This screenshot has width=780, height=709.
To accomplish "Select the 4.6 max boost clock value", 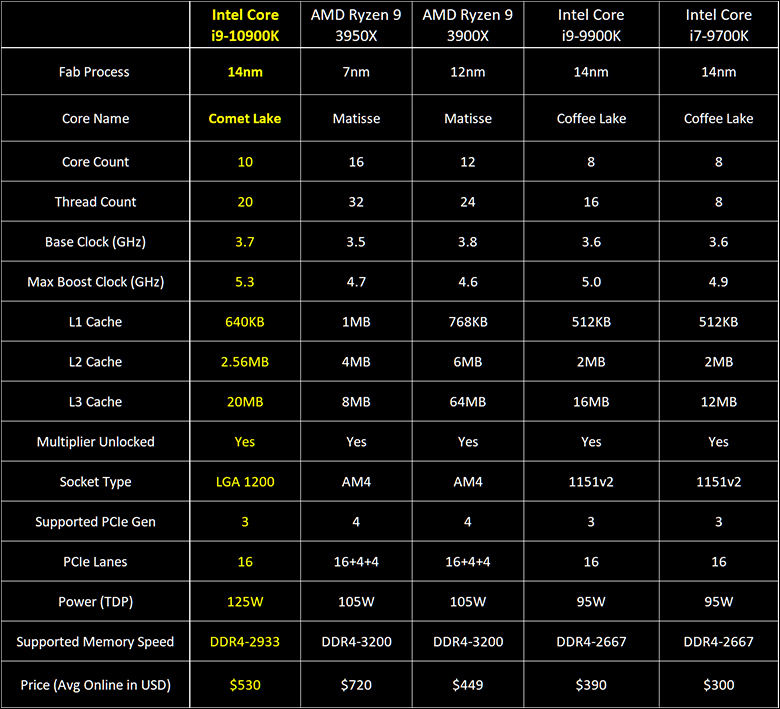I will [x=468, y=282].
